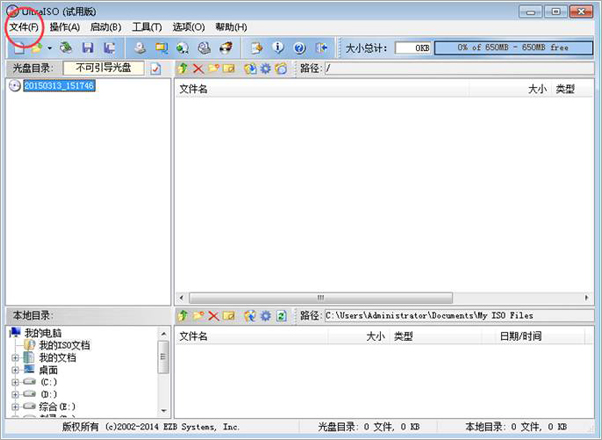The width and height of the screenshot is (602, 440).
Task: Expand the (C:) drive node
Action: tap(15, 382)
